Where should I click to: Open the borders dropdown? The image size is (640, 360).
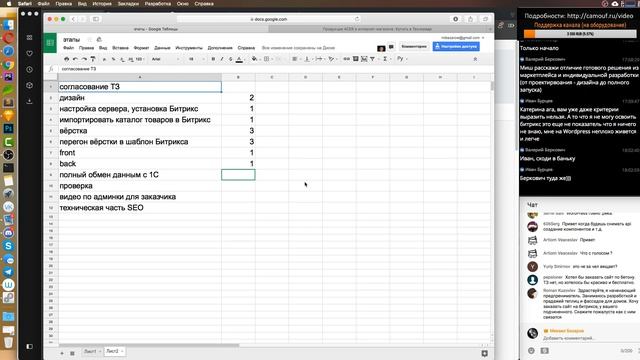click(x=267, y=59)
